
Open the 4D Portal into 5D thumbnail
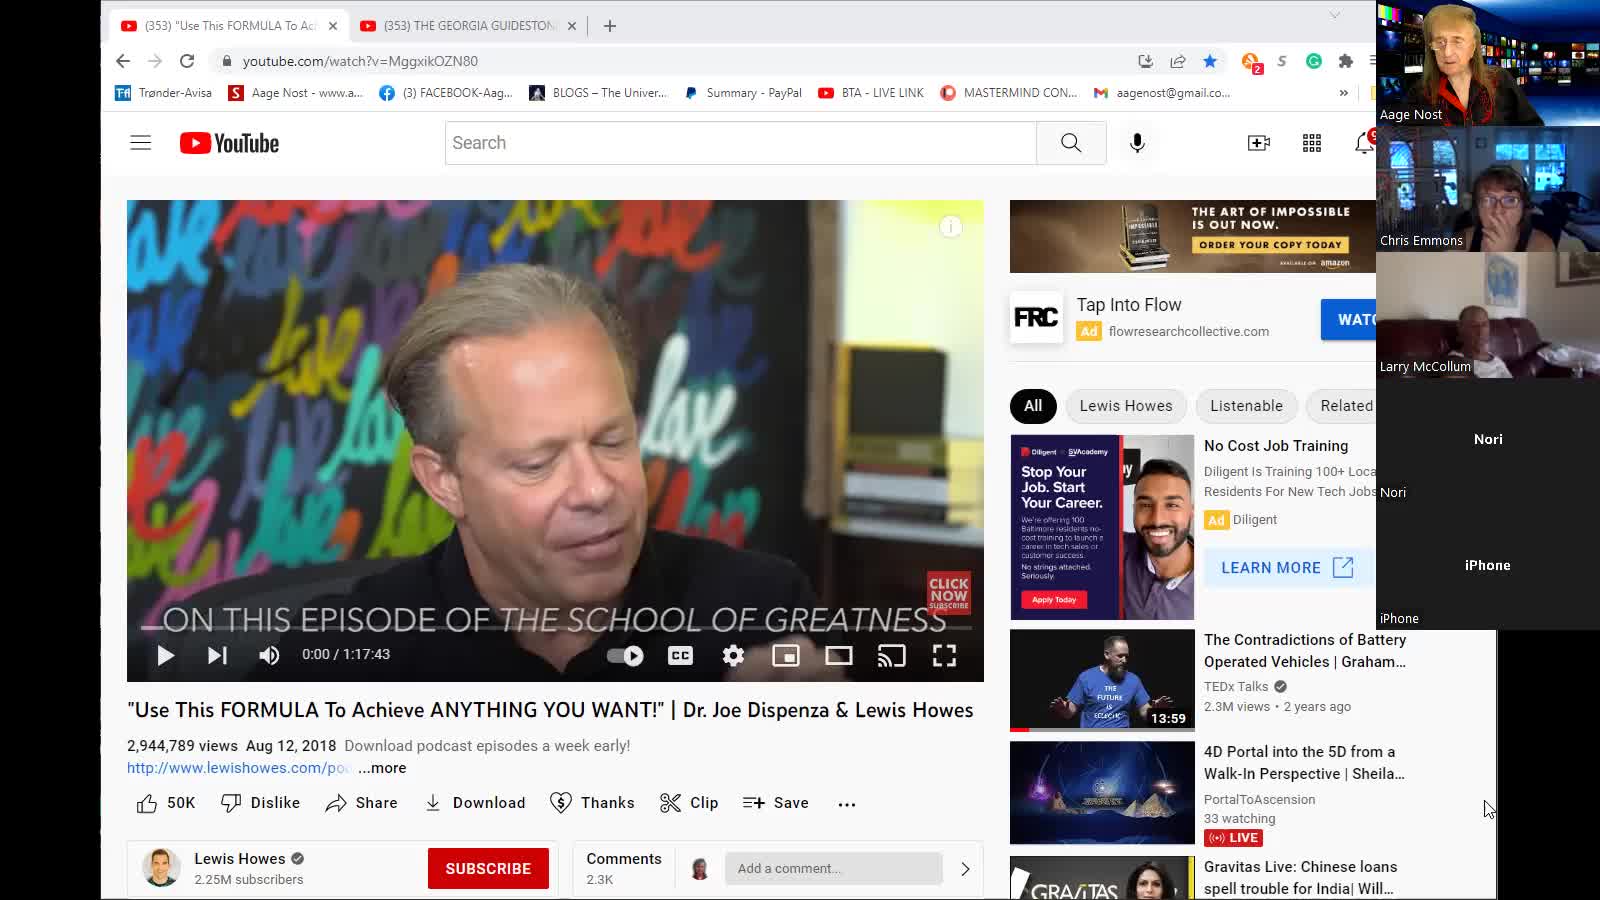coord(1102,792)
